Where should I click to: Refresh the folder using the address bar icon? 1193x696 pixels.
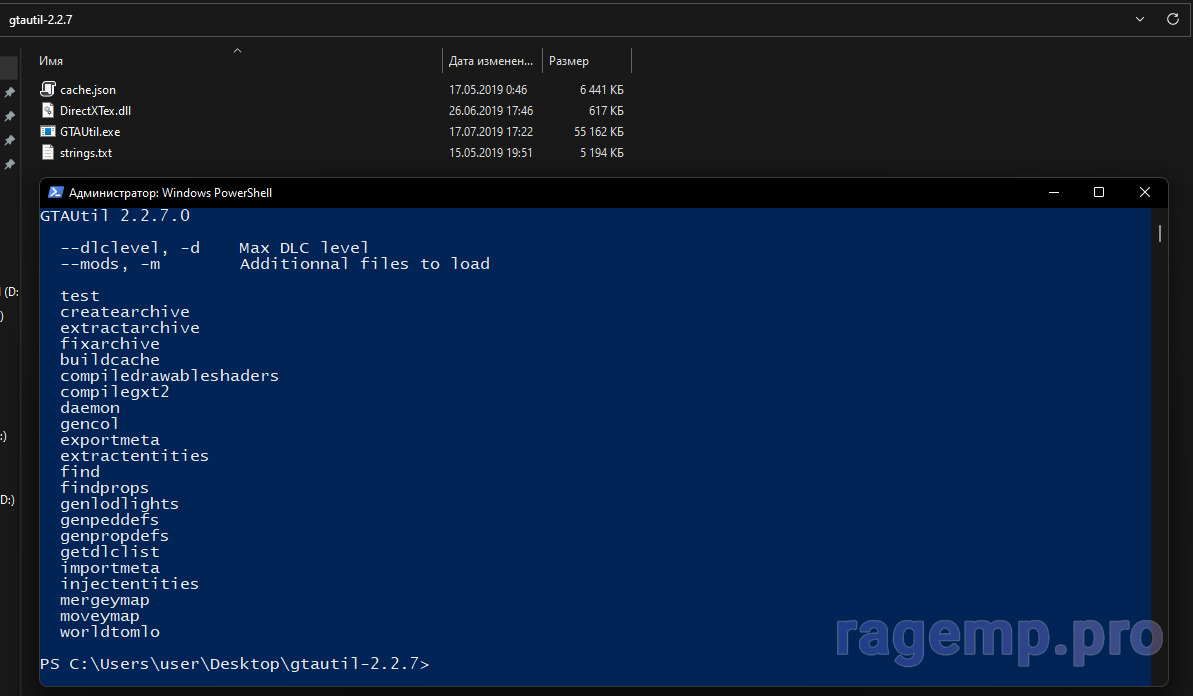click(1172, 19)
